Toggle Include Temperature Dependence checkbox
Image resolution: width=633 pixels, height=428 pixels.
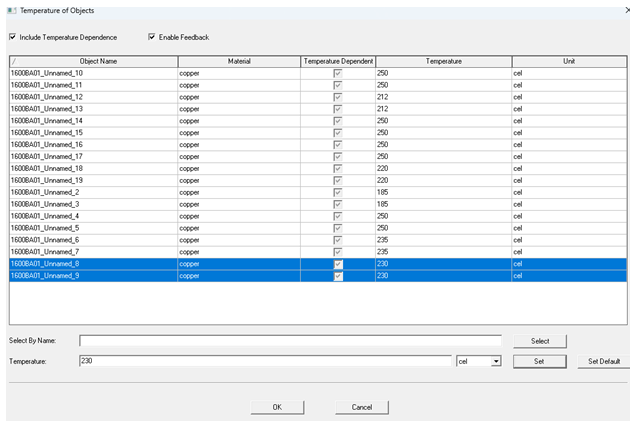[x=13, y=37]
